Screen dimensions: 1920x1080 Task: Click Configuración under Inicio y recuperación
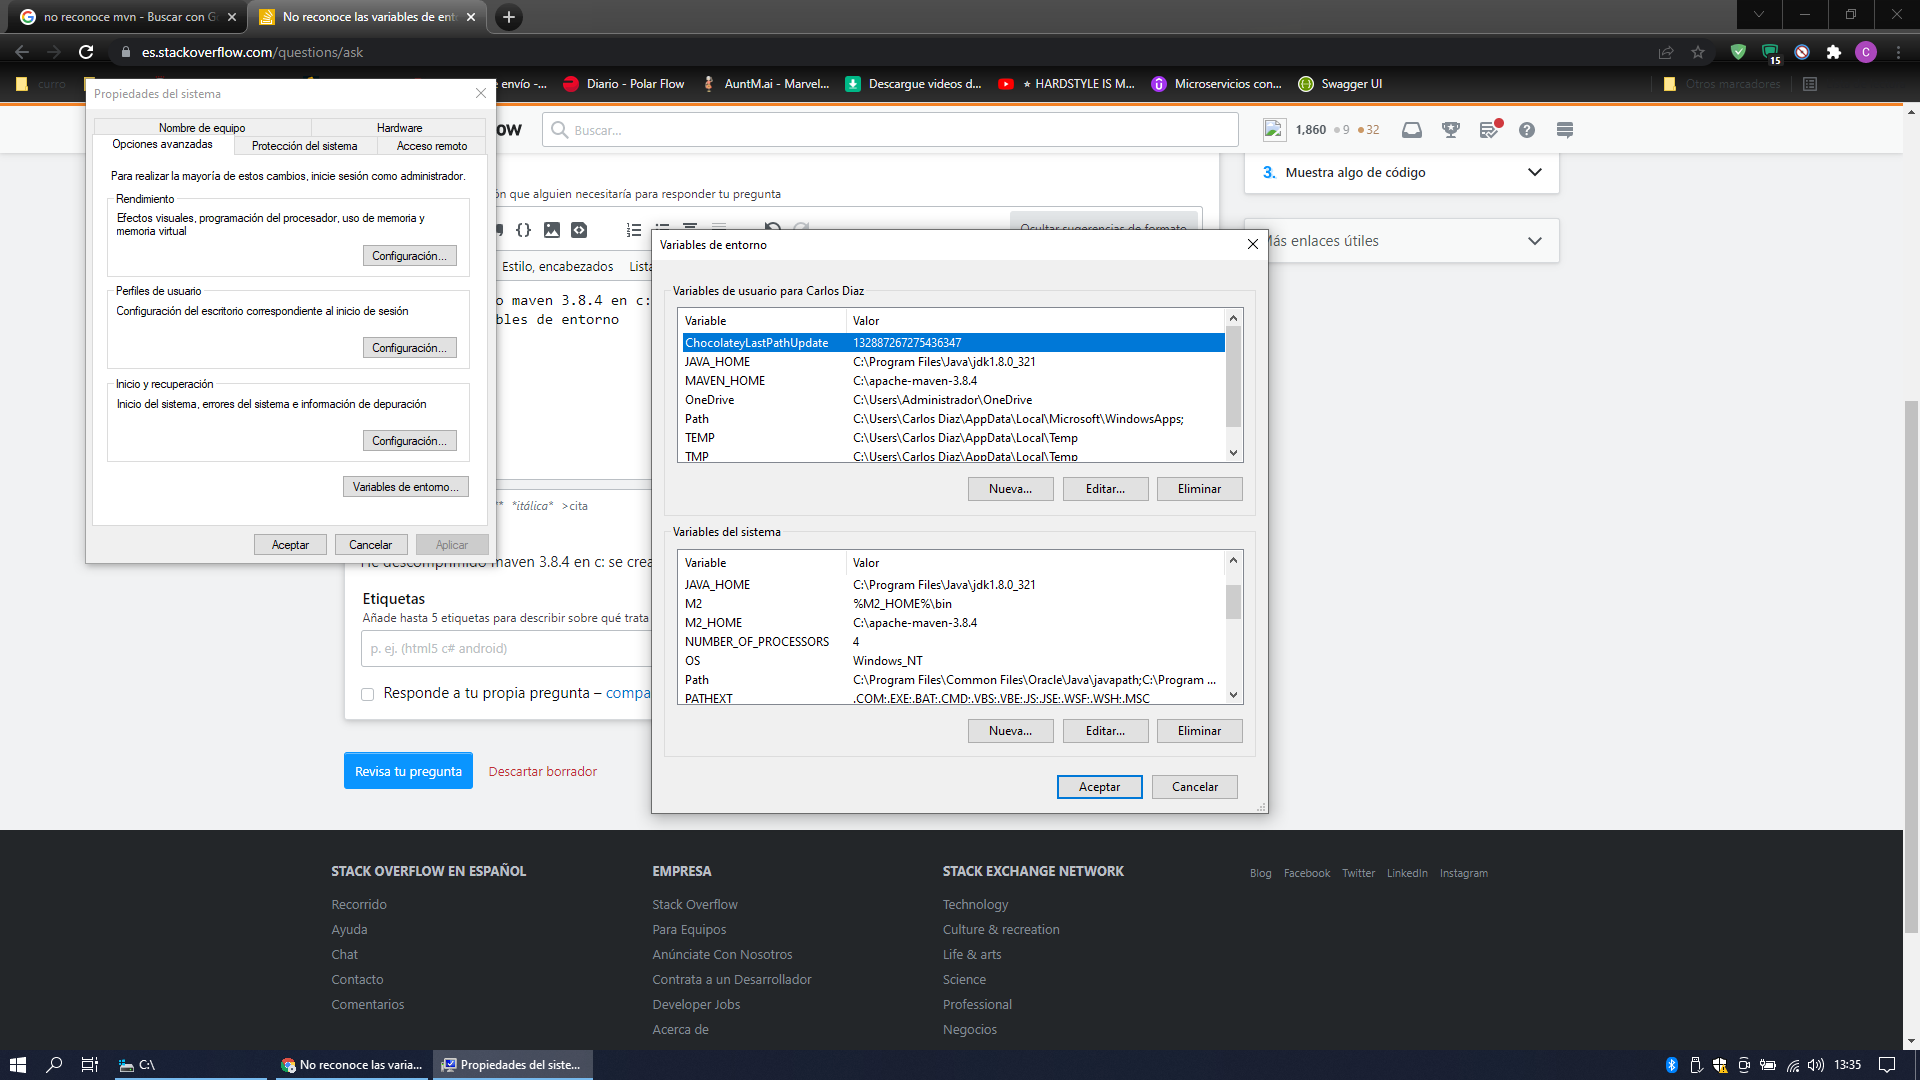409,441
